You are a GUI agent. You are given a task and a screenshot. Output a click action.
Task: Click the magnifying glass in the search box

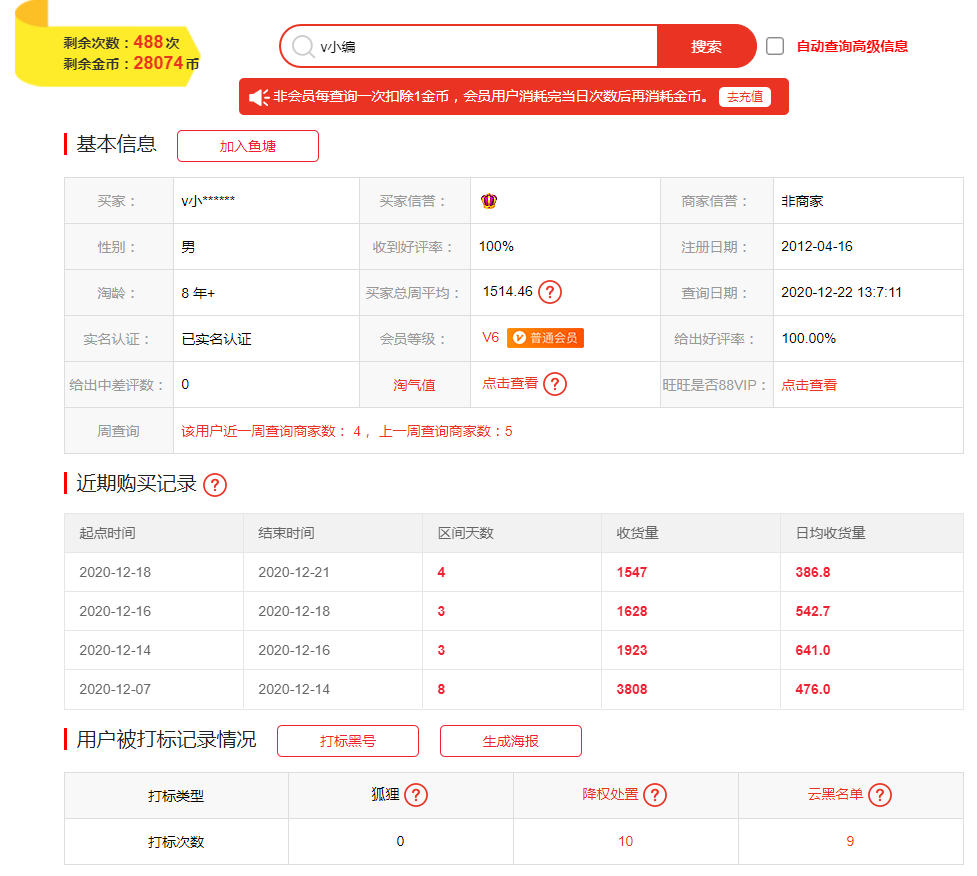[x=302, y=47]
